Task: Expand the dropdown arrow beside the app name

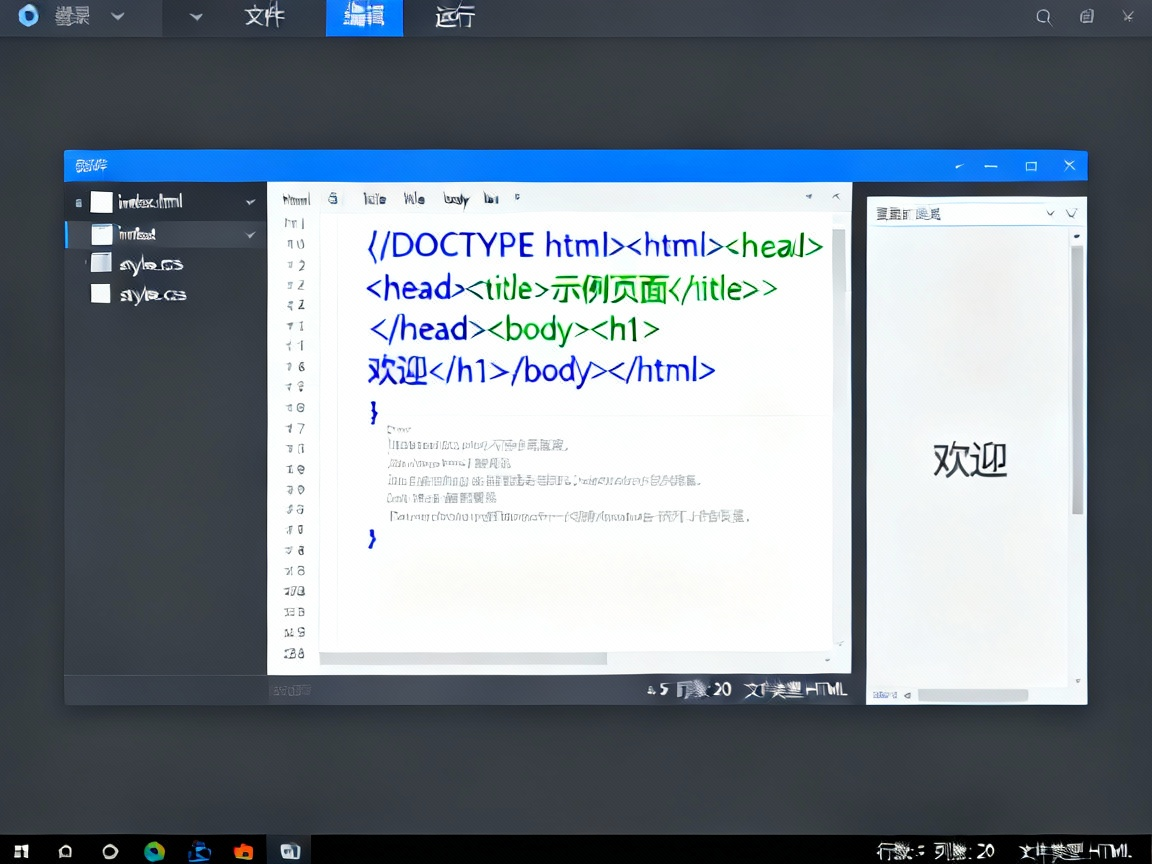Action: click(x=118, y=17)
